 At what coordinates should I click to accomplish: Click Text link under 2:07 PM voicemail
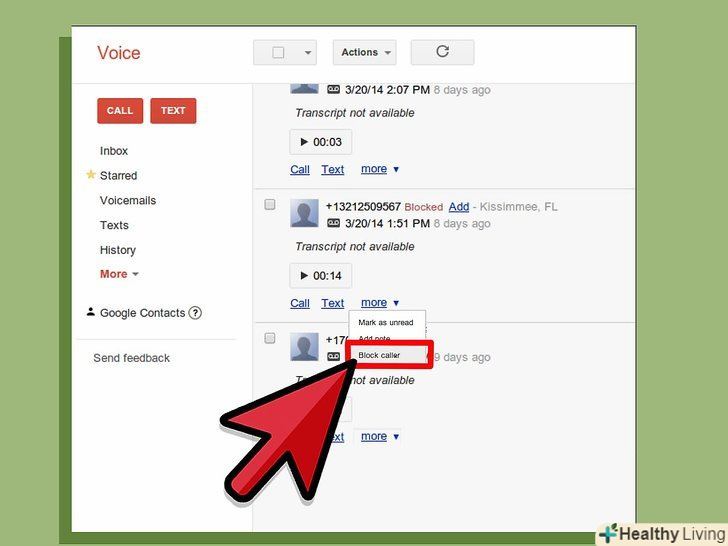point(333,169)
